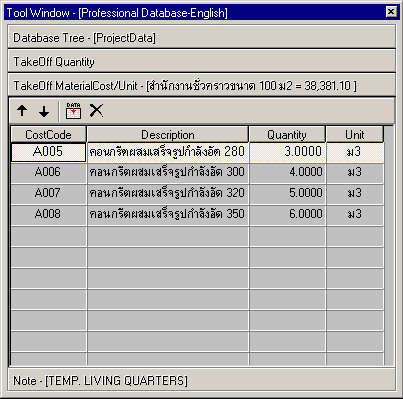The width and height of the screenshot is (403, 399).
Task: Click the unit cell in the A007 row
Action: pyautogui.click(x=355, y=193)
